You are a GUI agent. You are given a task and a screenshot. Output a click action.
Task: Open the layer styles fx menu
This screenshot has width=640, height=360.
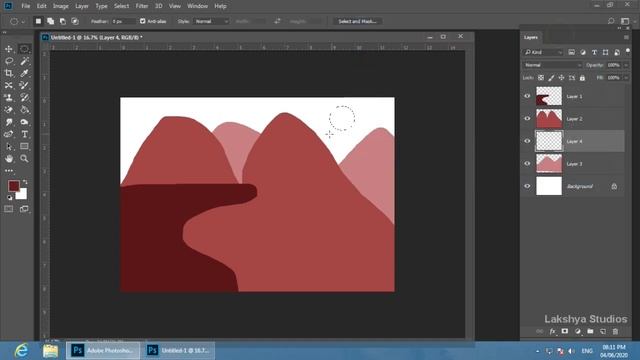552,331
